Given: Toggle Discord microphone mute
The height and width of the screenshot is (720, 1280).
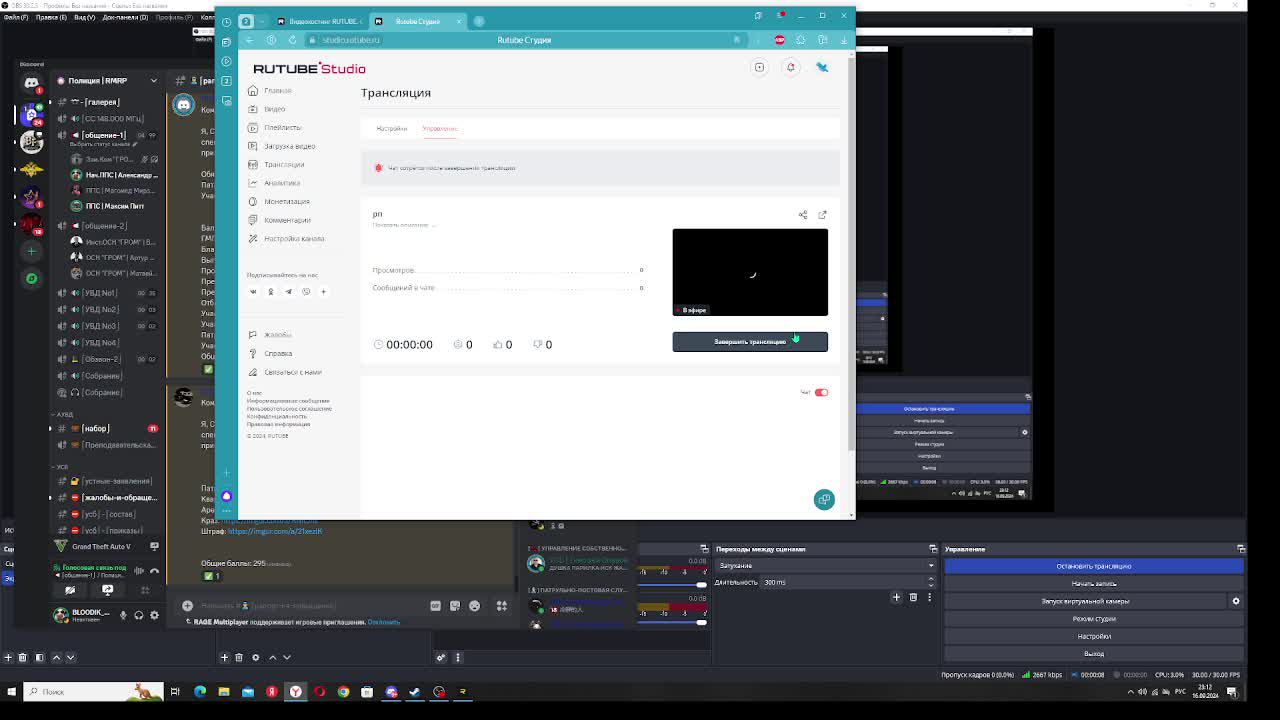Looking at the screenshot, I should tap(124, 615).
